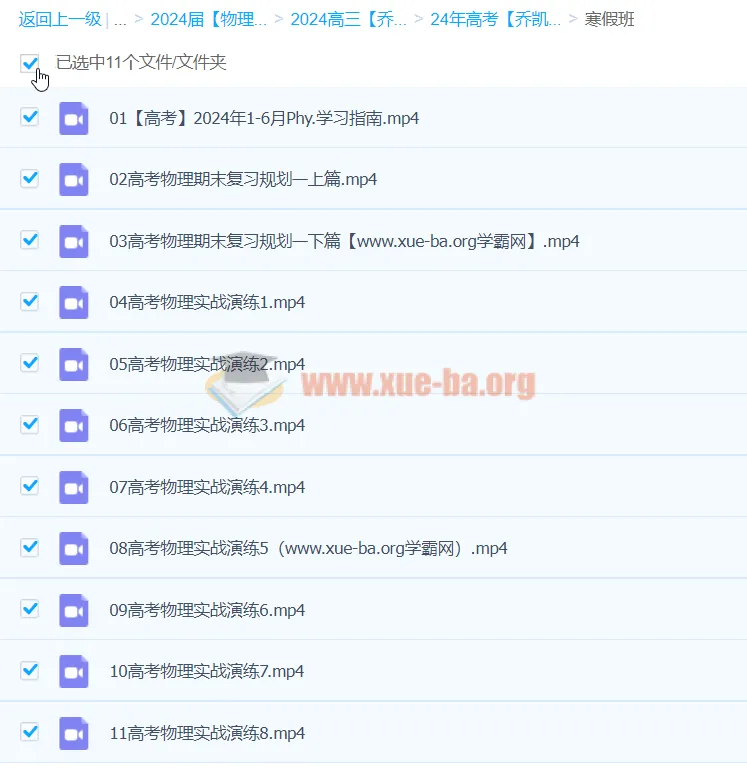Click the video file icon for 04高考物理实战演练1.mp4
Image resolution: width=747 pixels, height=768 pixels.
pyautogui.click(x=73, y=303)
